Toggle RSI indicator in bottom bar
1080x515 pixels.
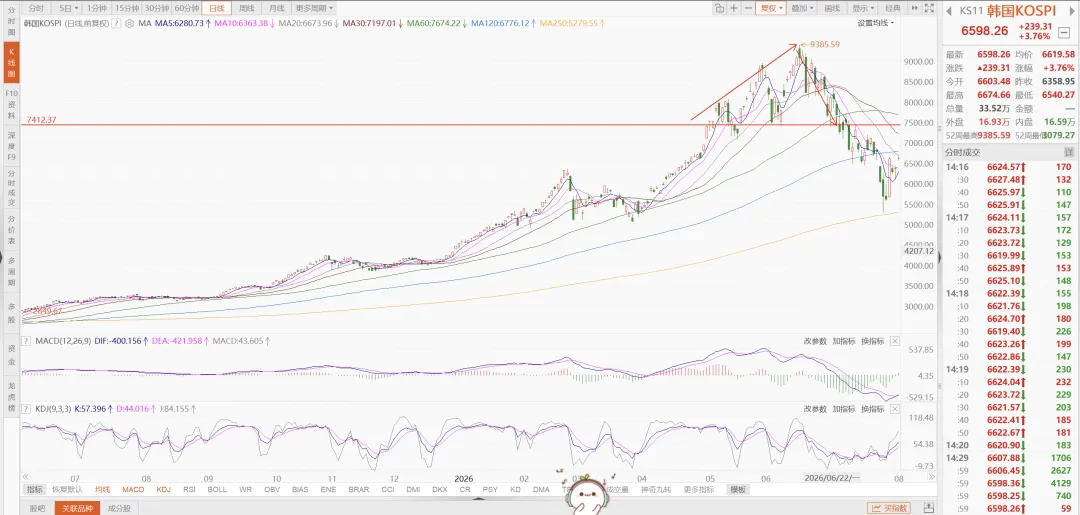click(189, 490)
